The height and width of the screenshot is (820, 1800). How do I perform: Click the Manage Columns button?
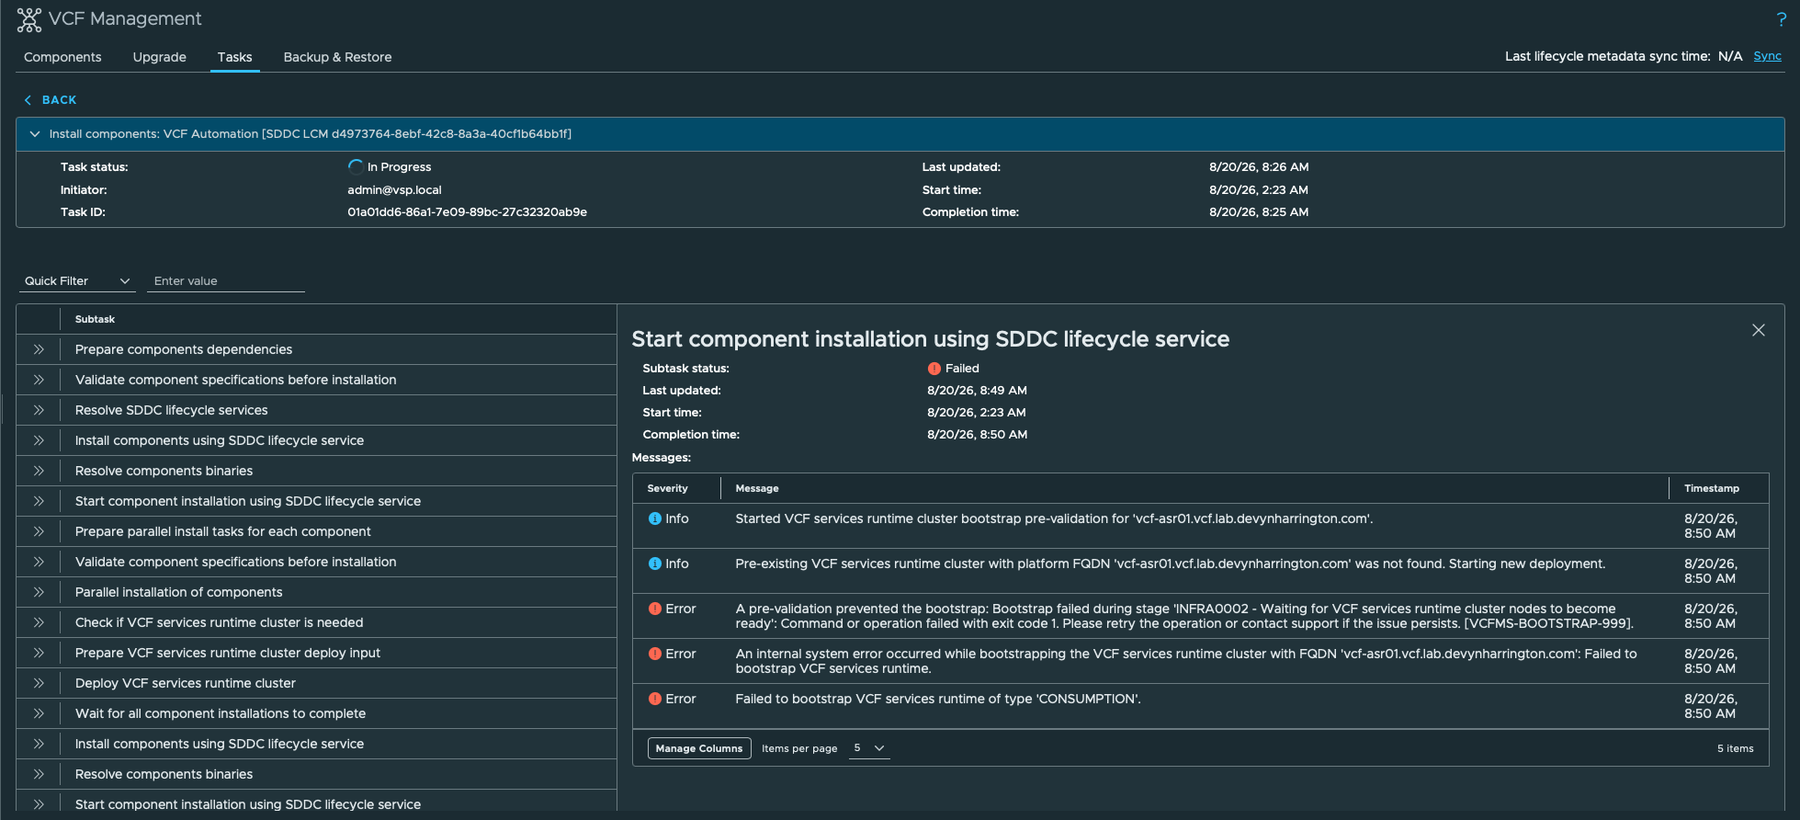[x=699, y=748]
